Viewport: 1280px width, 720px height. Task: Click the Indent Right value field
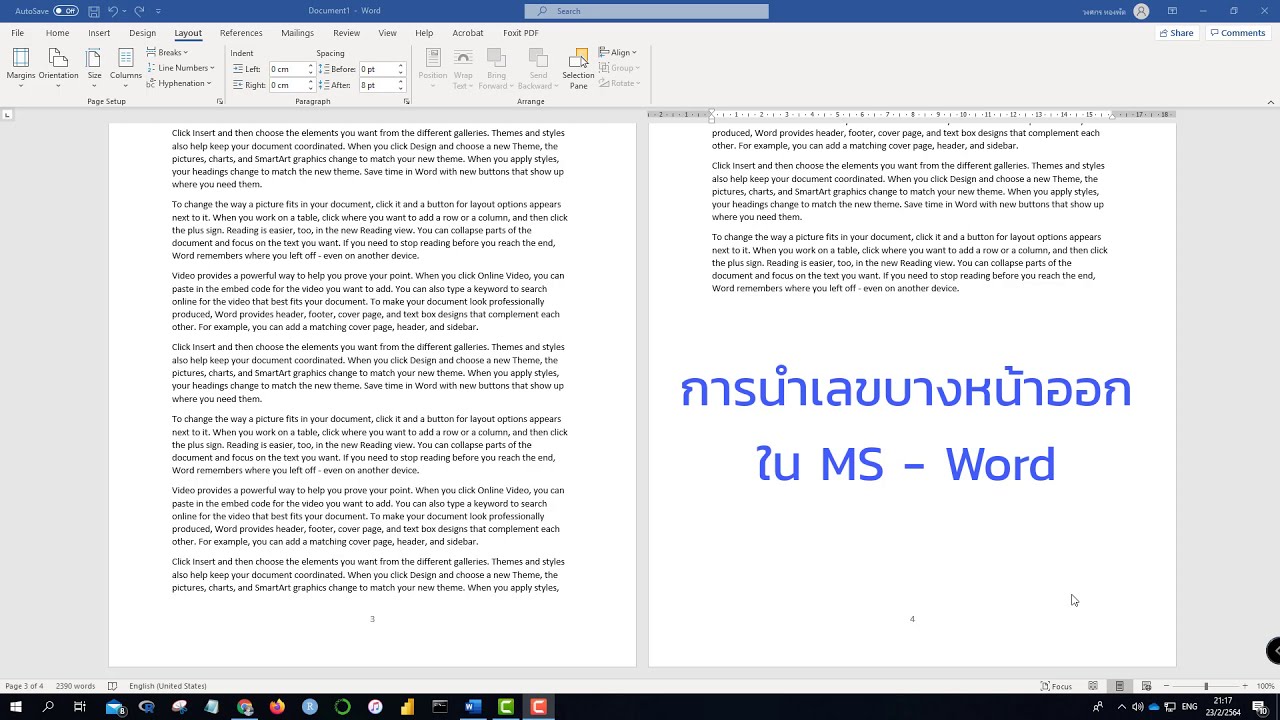(x=286, y=85)
